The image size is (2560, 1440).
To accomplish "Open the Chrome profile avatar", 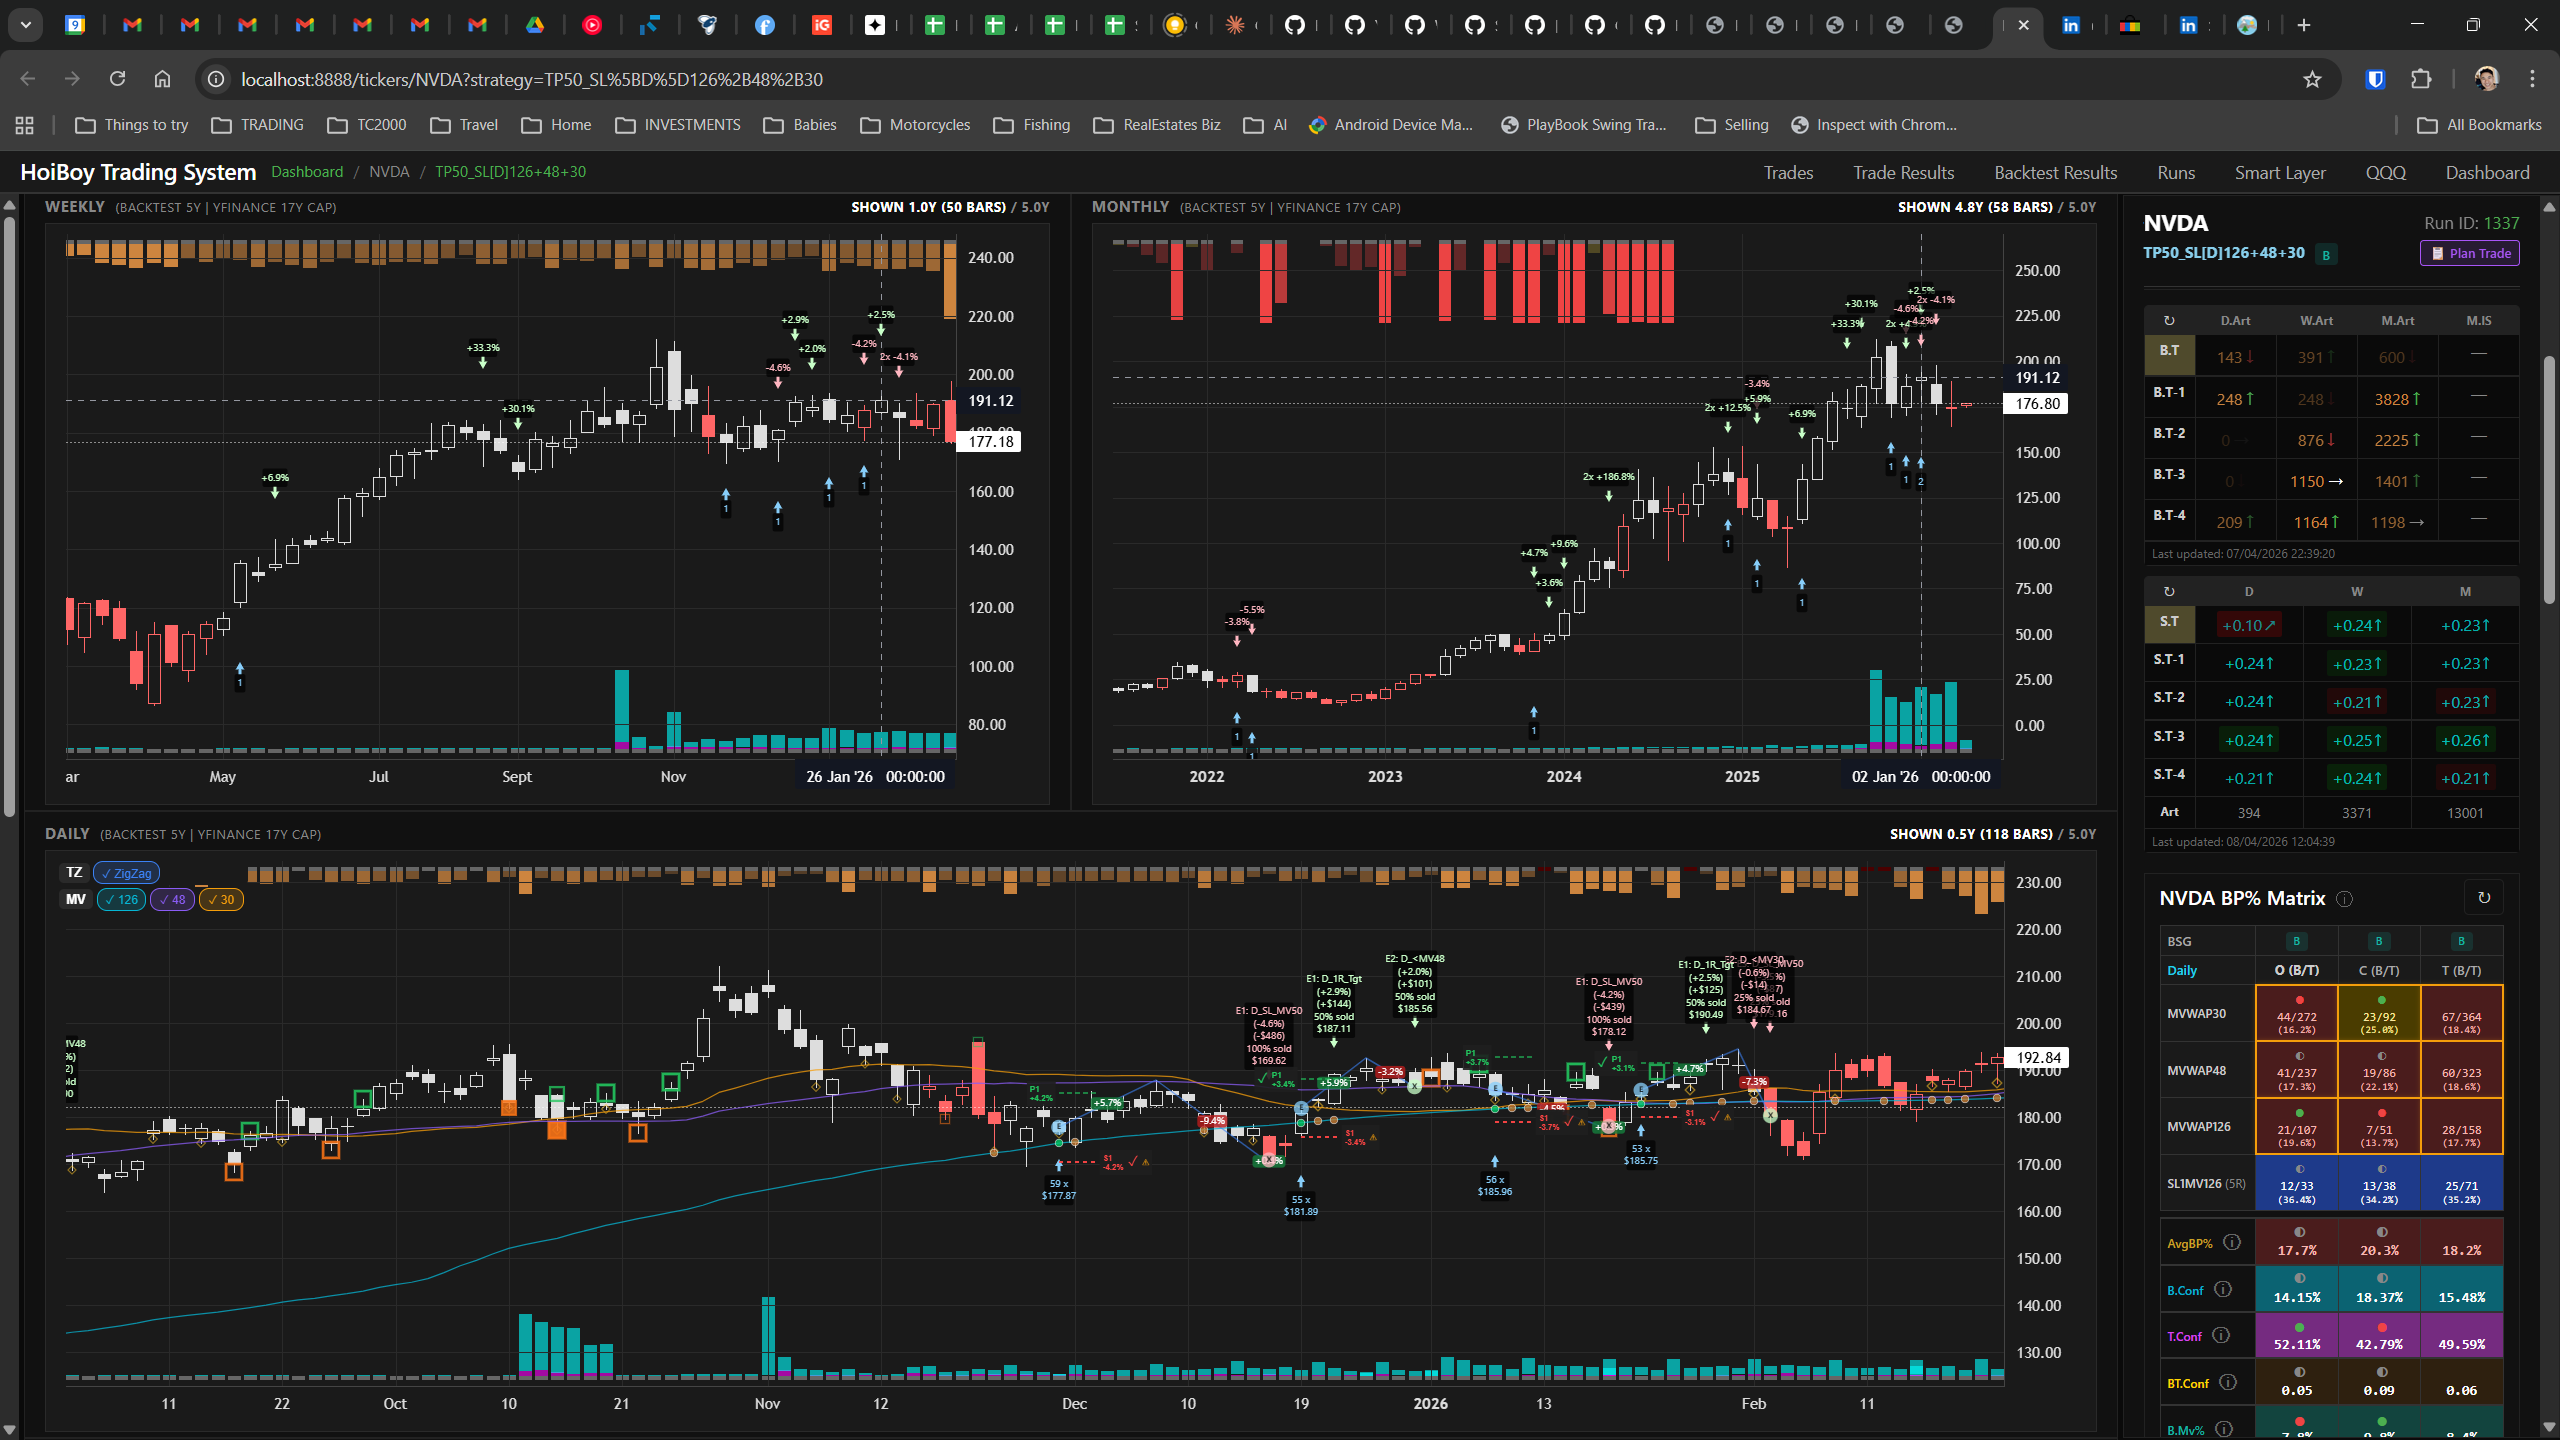I will 2487,79.
